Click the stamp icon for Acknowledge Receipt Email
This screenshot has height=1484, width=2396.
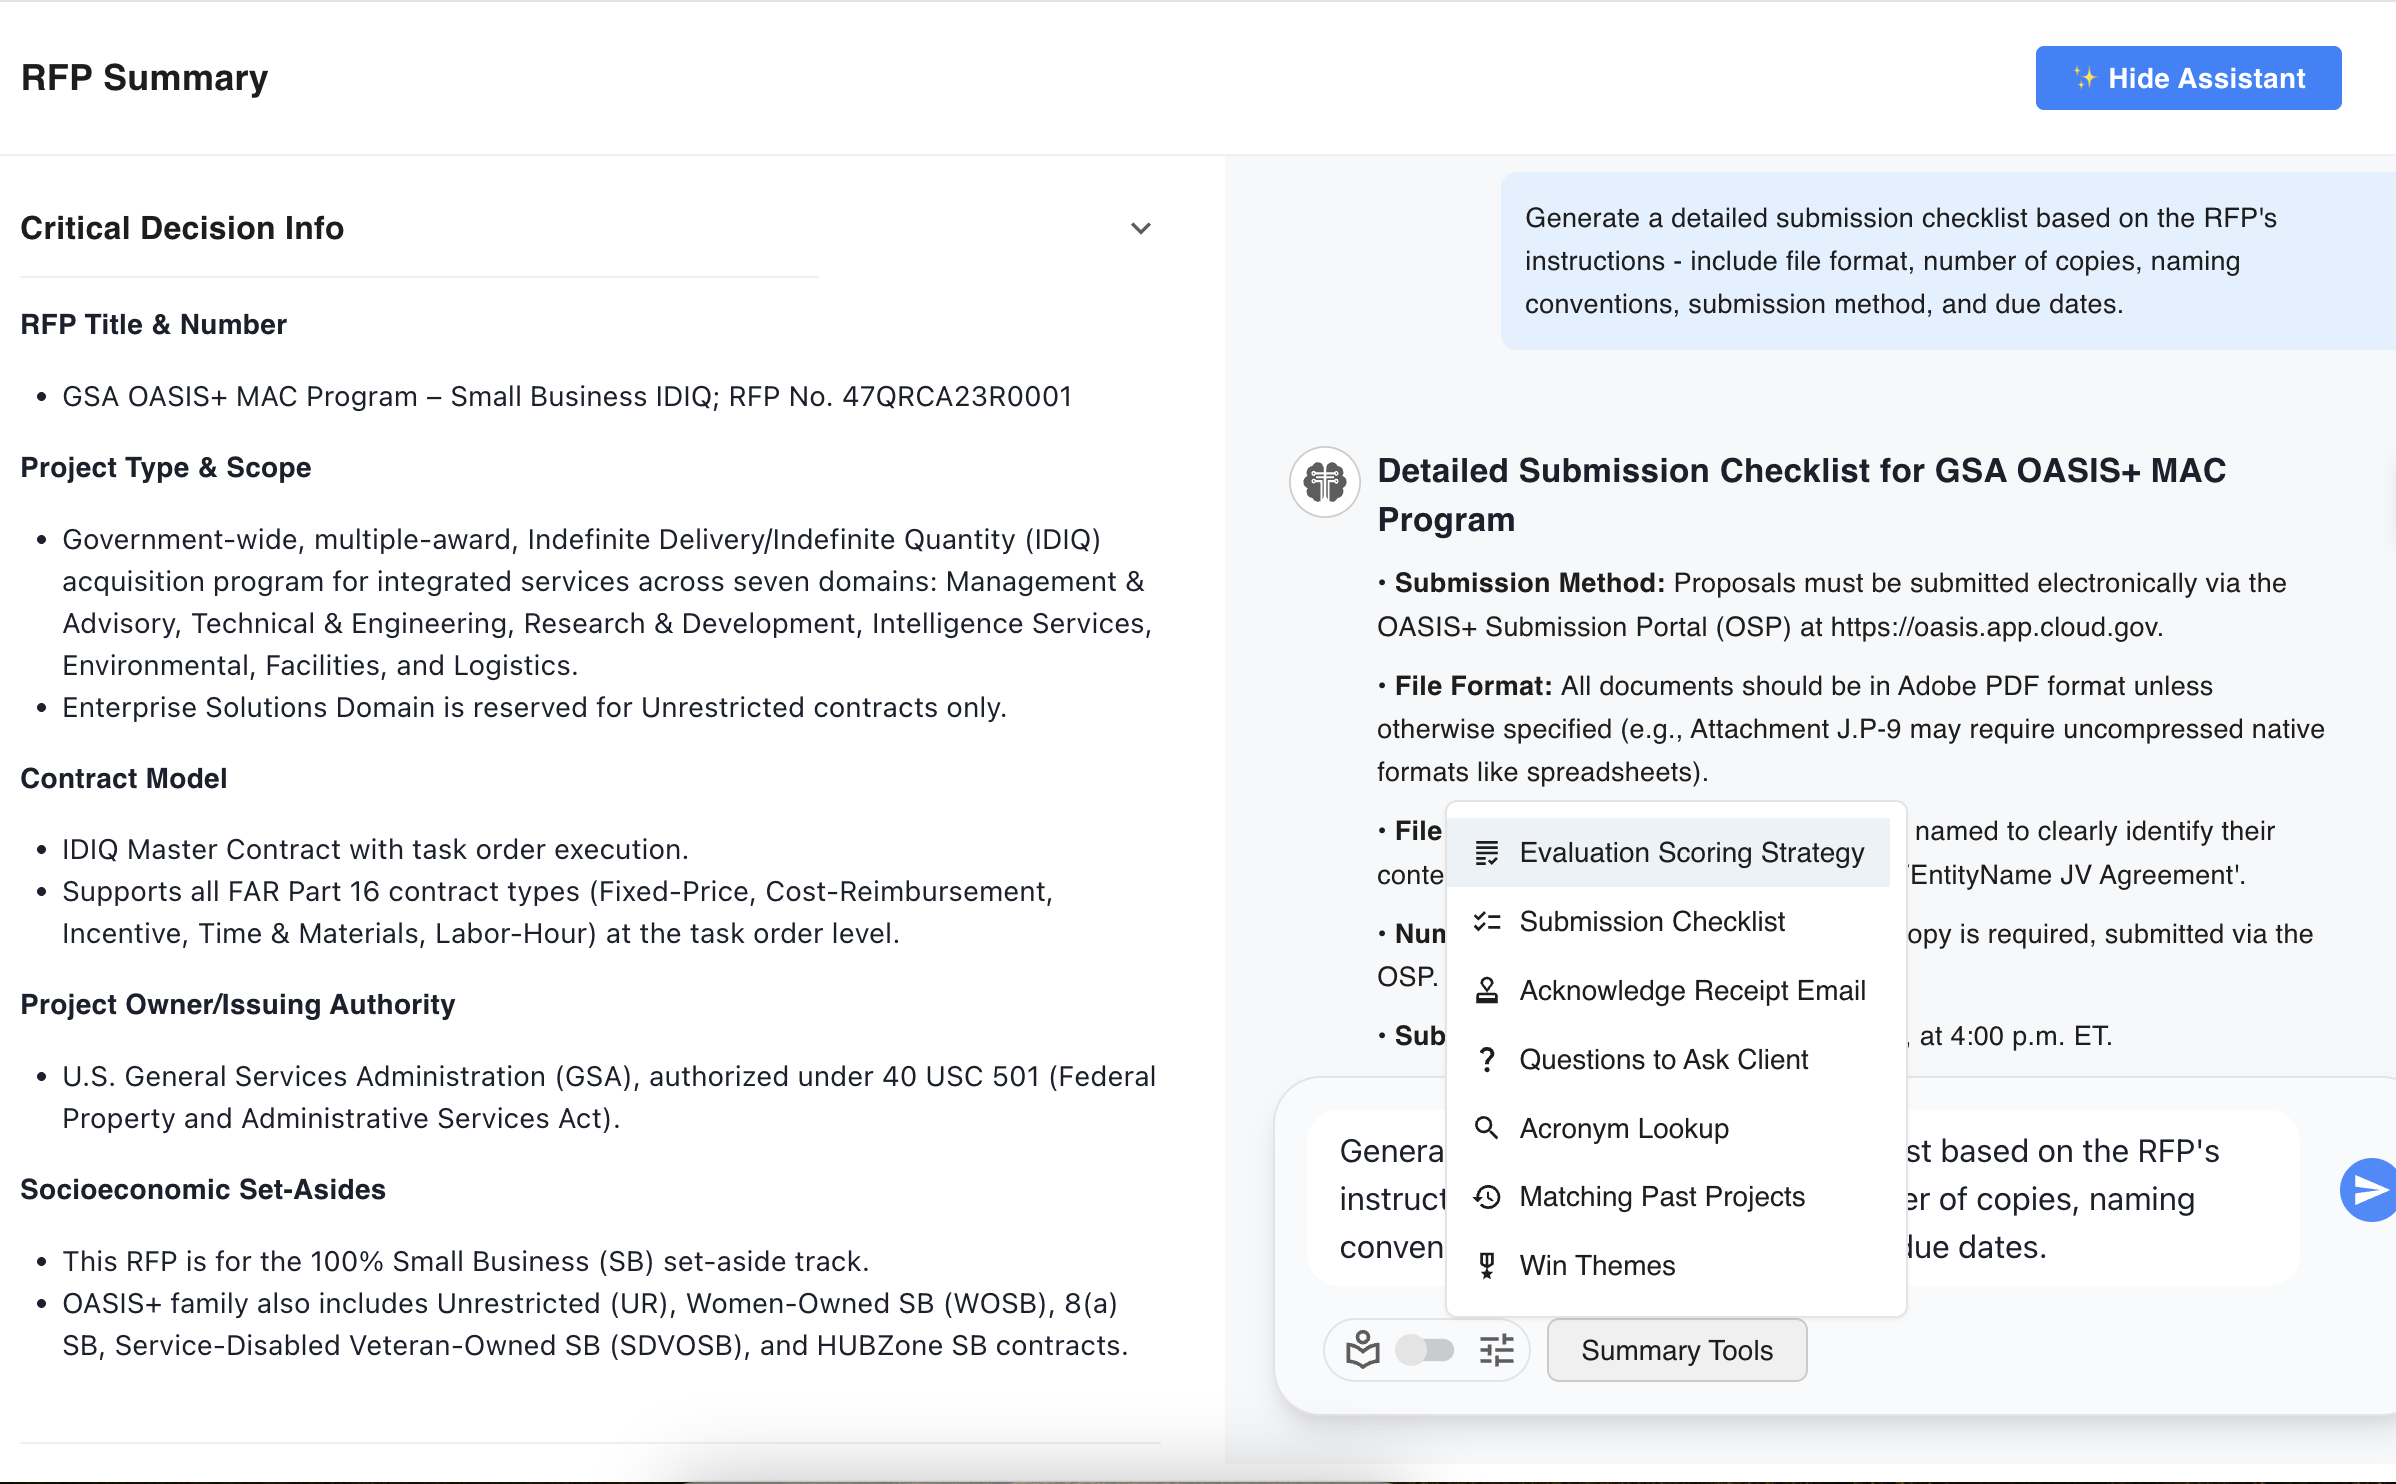1486,990
